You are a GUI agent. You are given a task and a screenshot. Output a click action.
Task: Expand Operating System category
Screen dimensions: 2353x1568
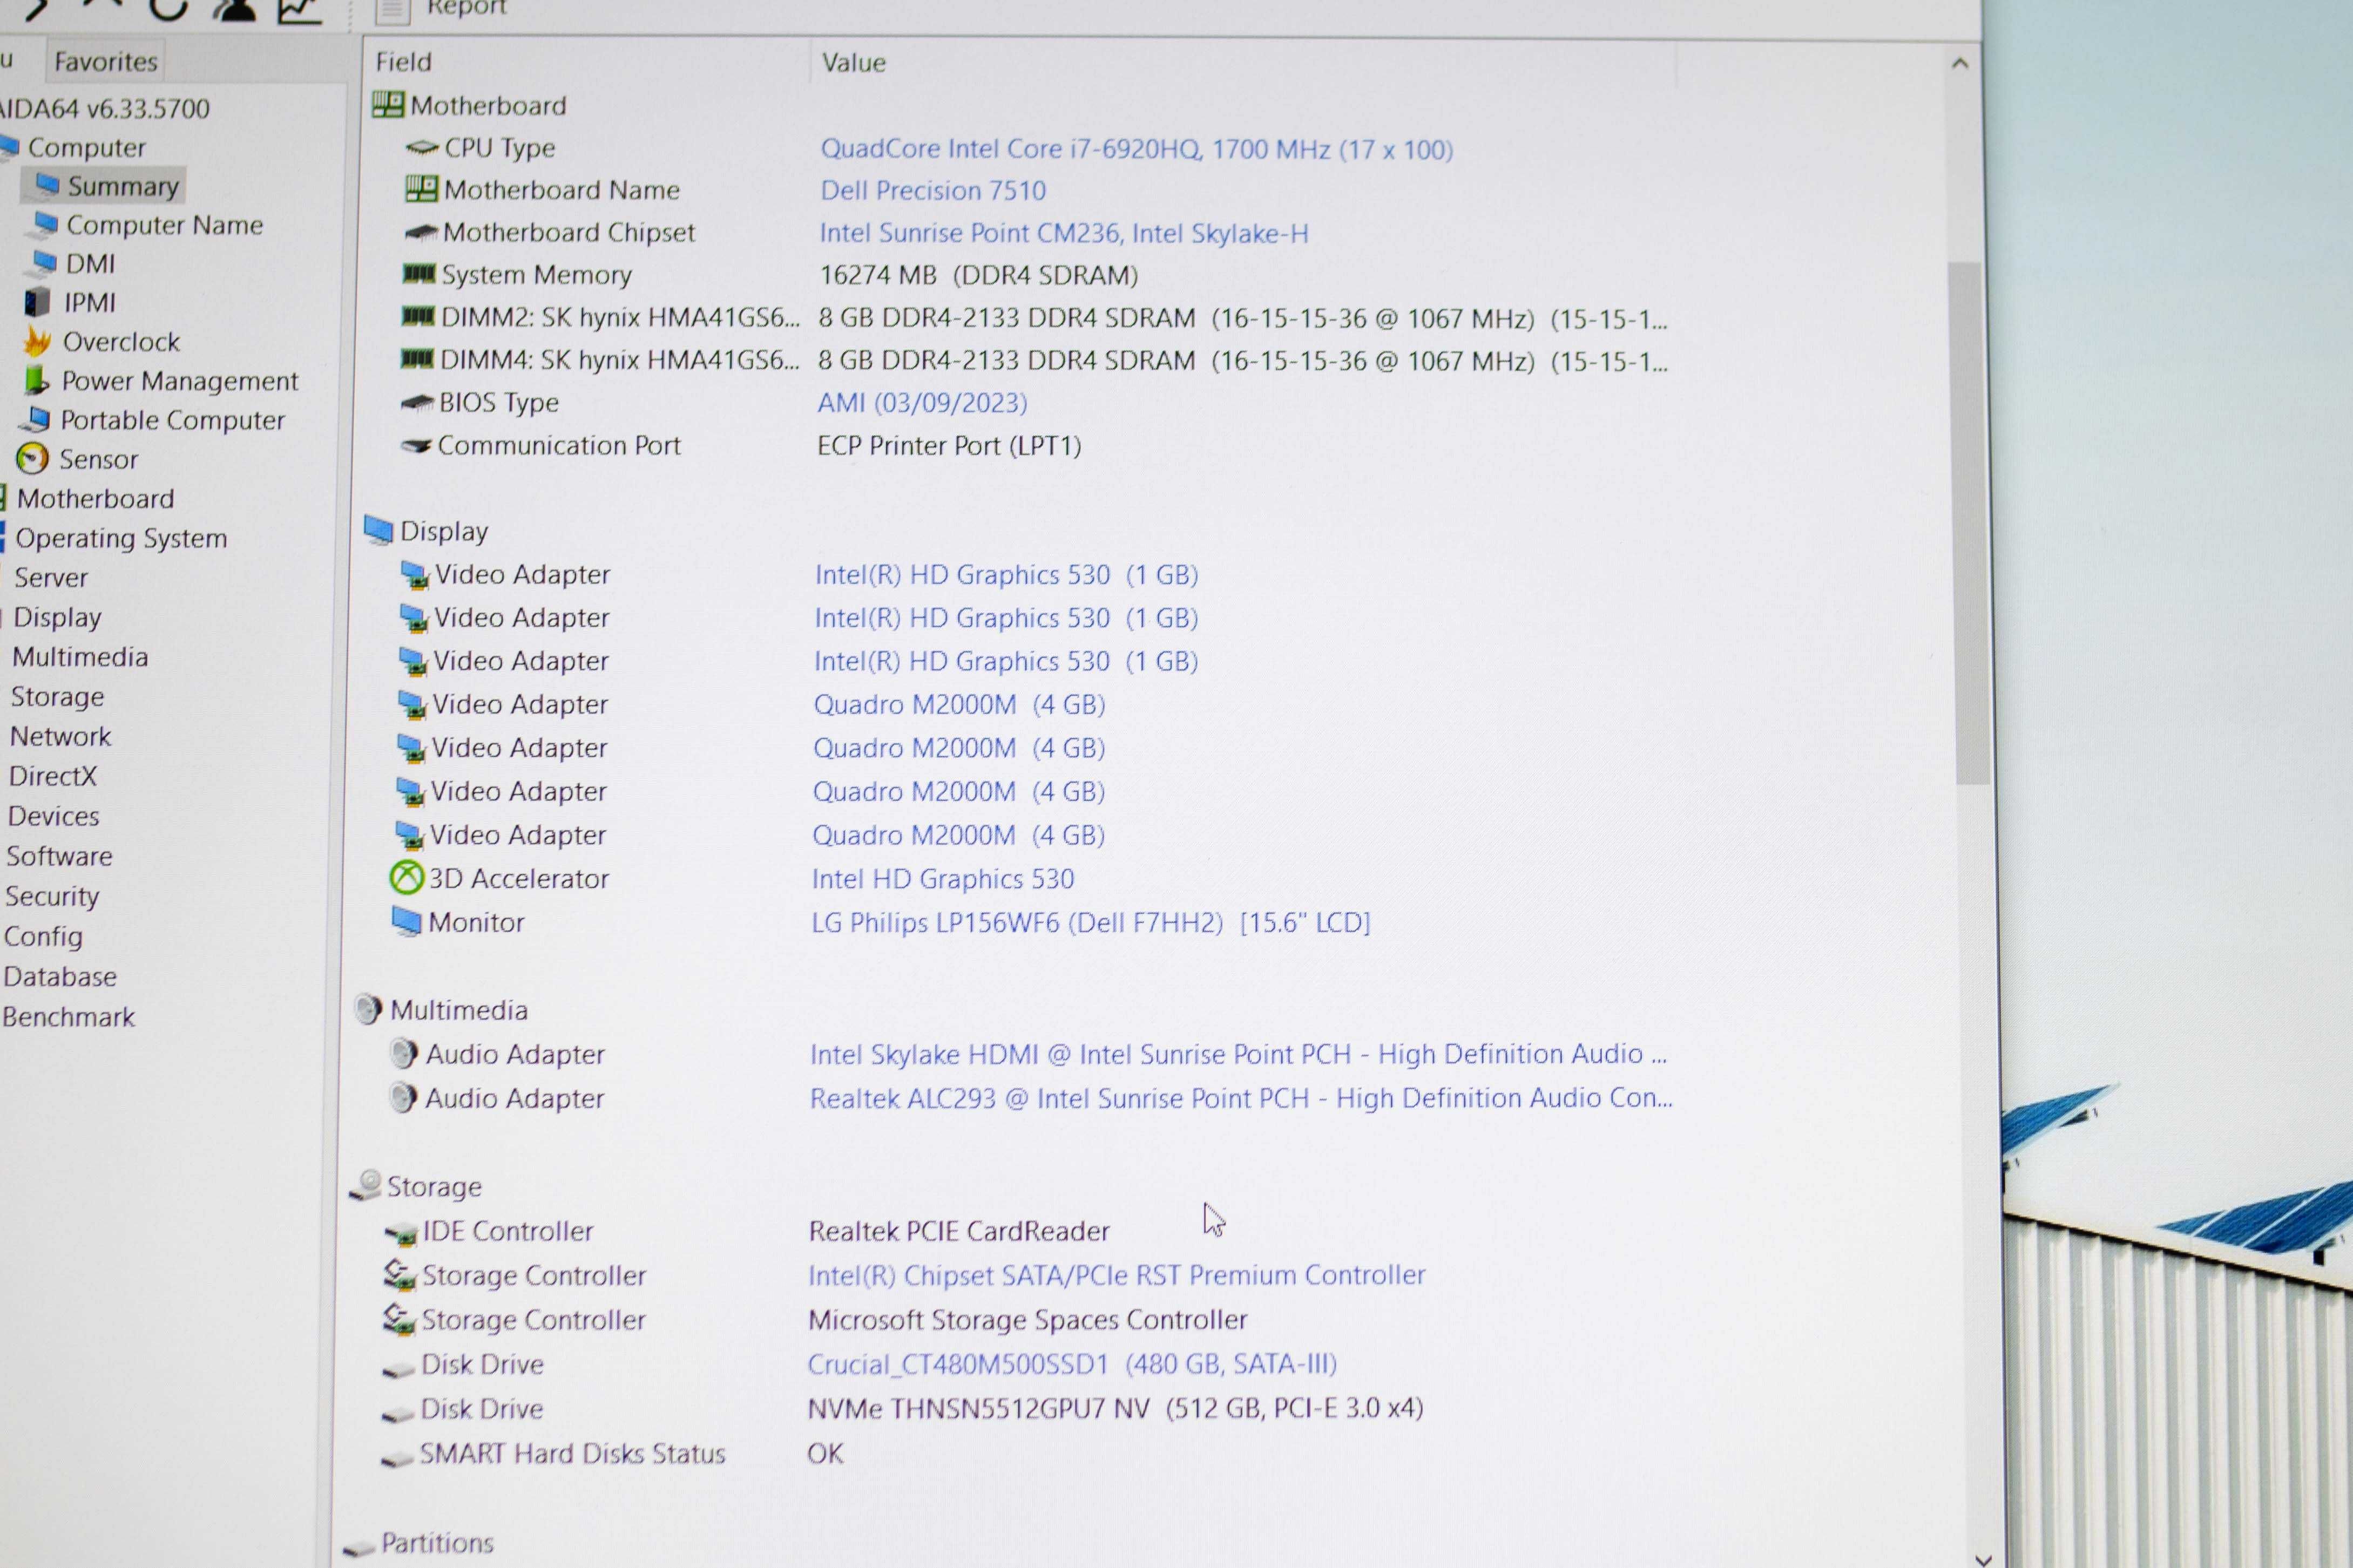pos(121,538)
